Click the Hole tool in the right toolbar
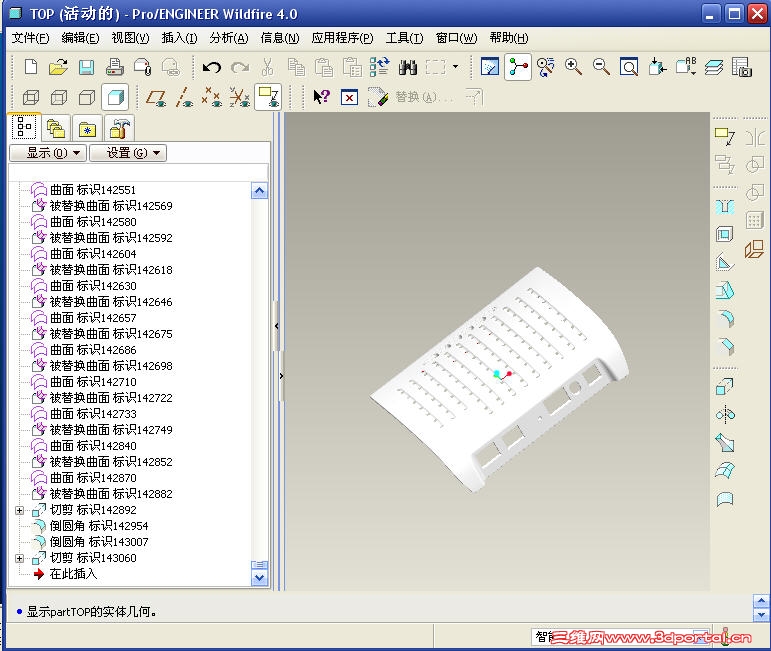The width and height of the screenshot is (771, 651). [x=725, y=206]
